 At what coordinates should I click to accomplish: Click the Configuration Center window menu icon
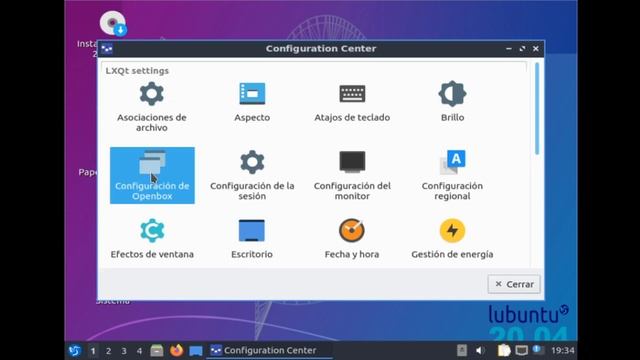click(x=107, y=49)
